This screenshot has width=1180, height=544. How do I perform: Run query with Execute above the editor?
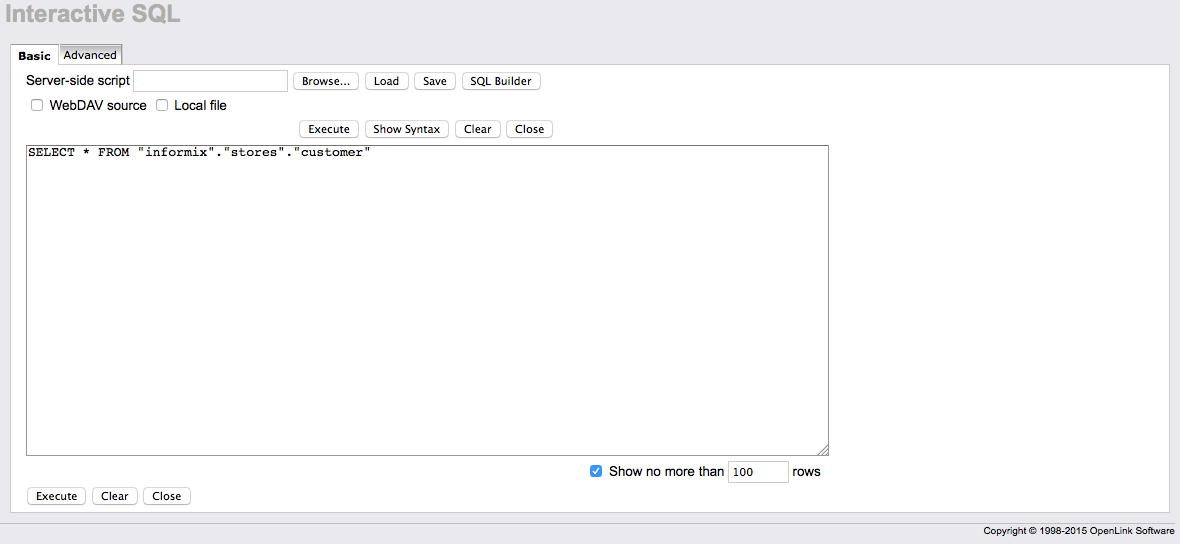[328, 129]
